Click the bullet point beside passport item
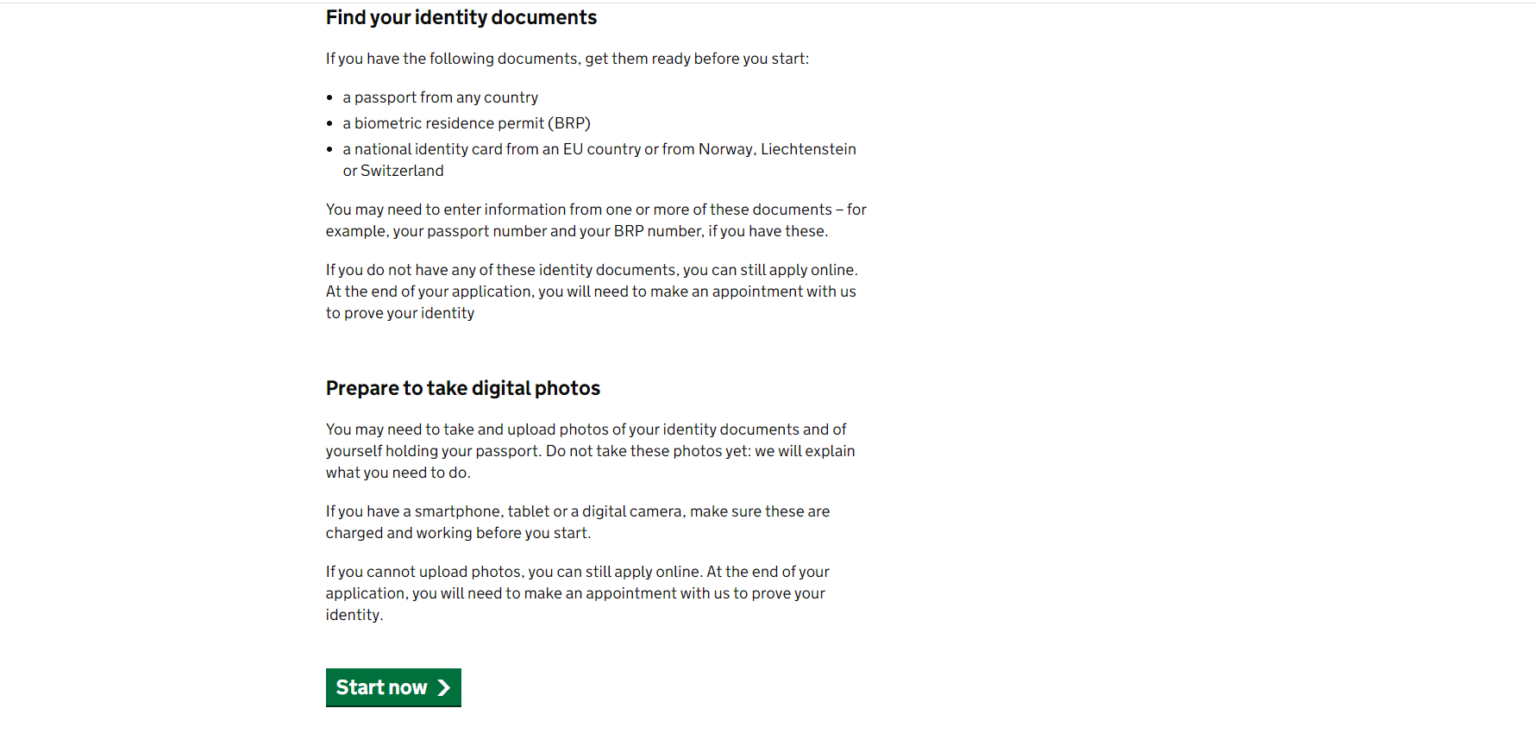This screenshot has width=1536, height=752. click(329, 97)
